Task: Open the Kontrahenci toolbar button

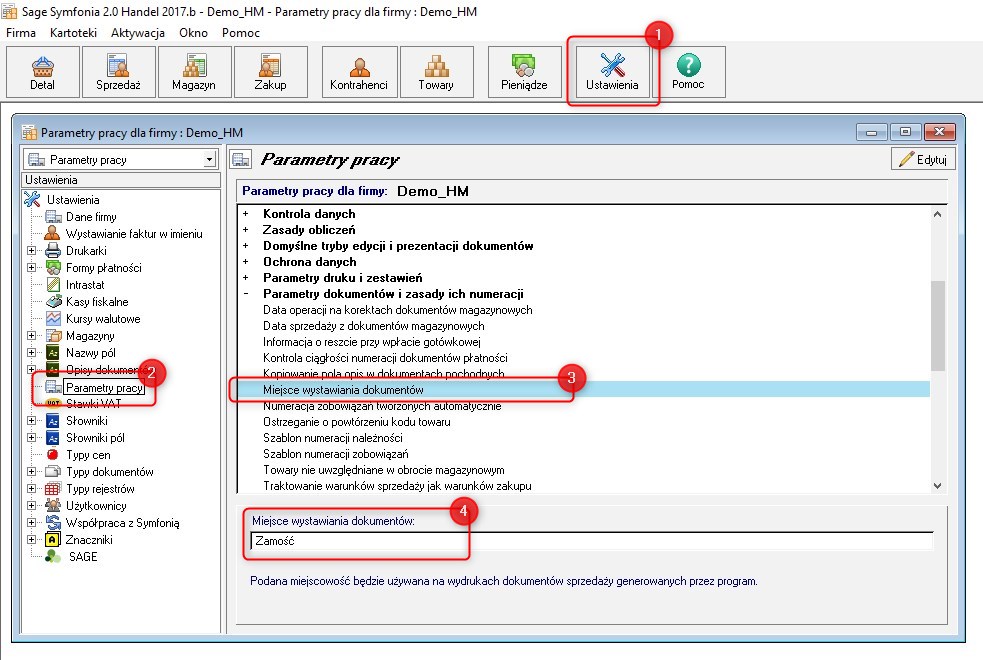Action: [359, 72]
